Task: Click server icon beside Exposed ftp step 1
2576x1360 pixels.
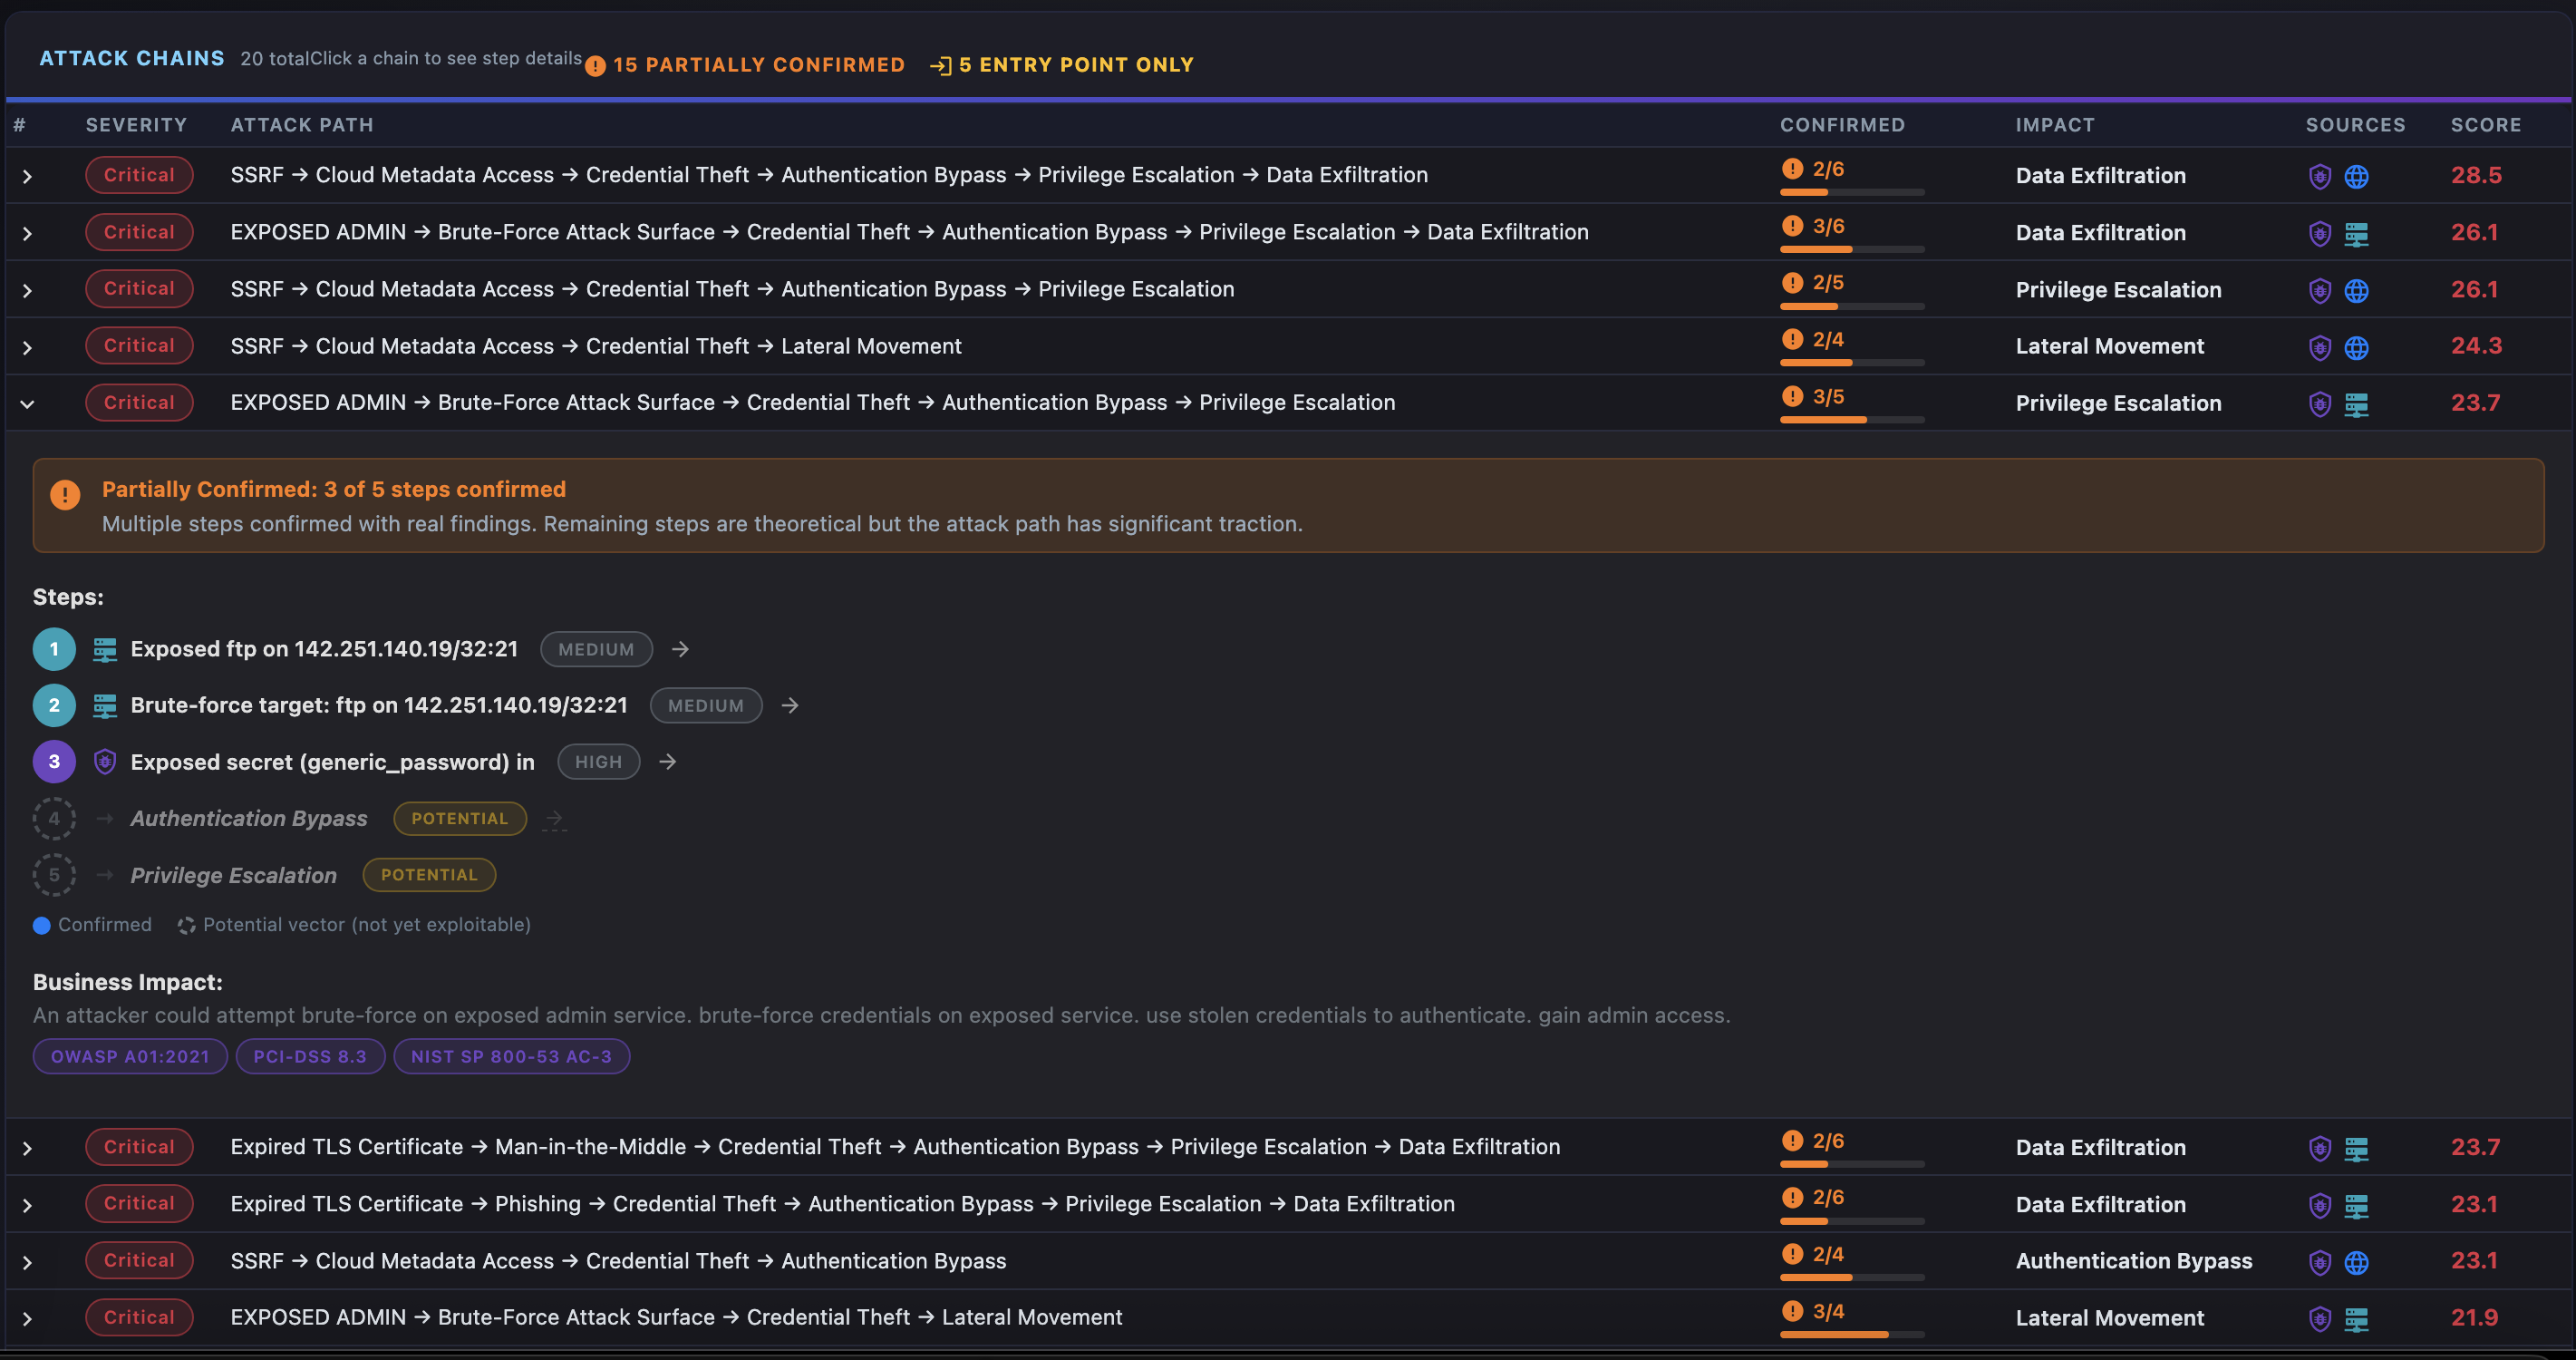Action: (105, 650)
